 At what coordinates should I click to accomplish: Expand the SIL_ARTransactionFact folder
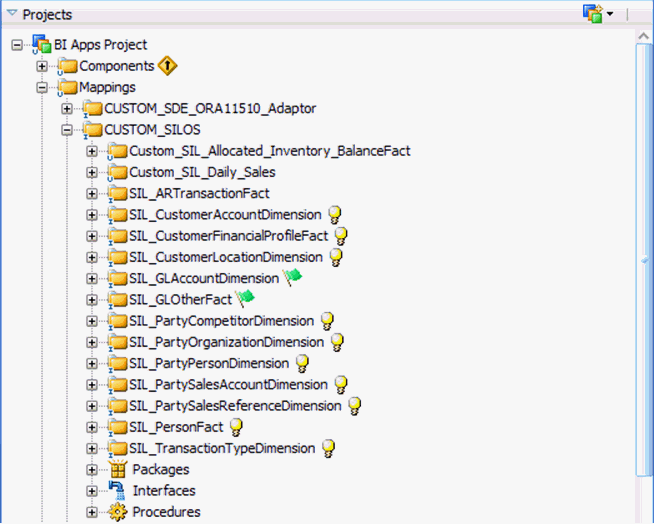(92, 194)
